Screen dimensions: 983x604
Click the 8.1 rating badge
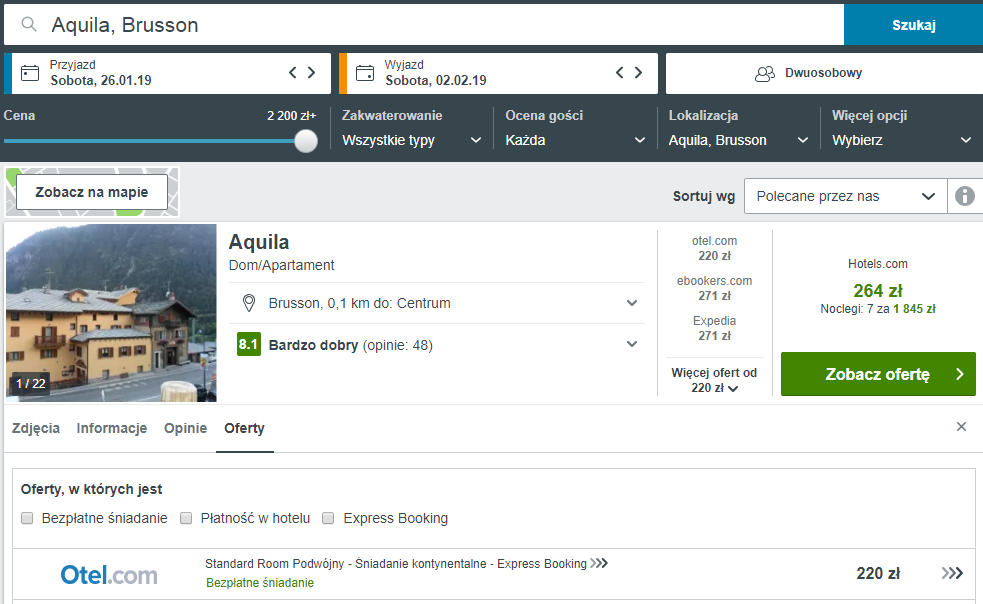[249, 345]
